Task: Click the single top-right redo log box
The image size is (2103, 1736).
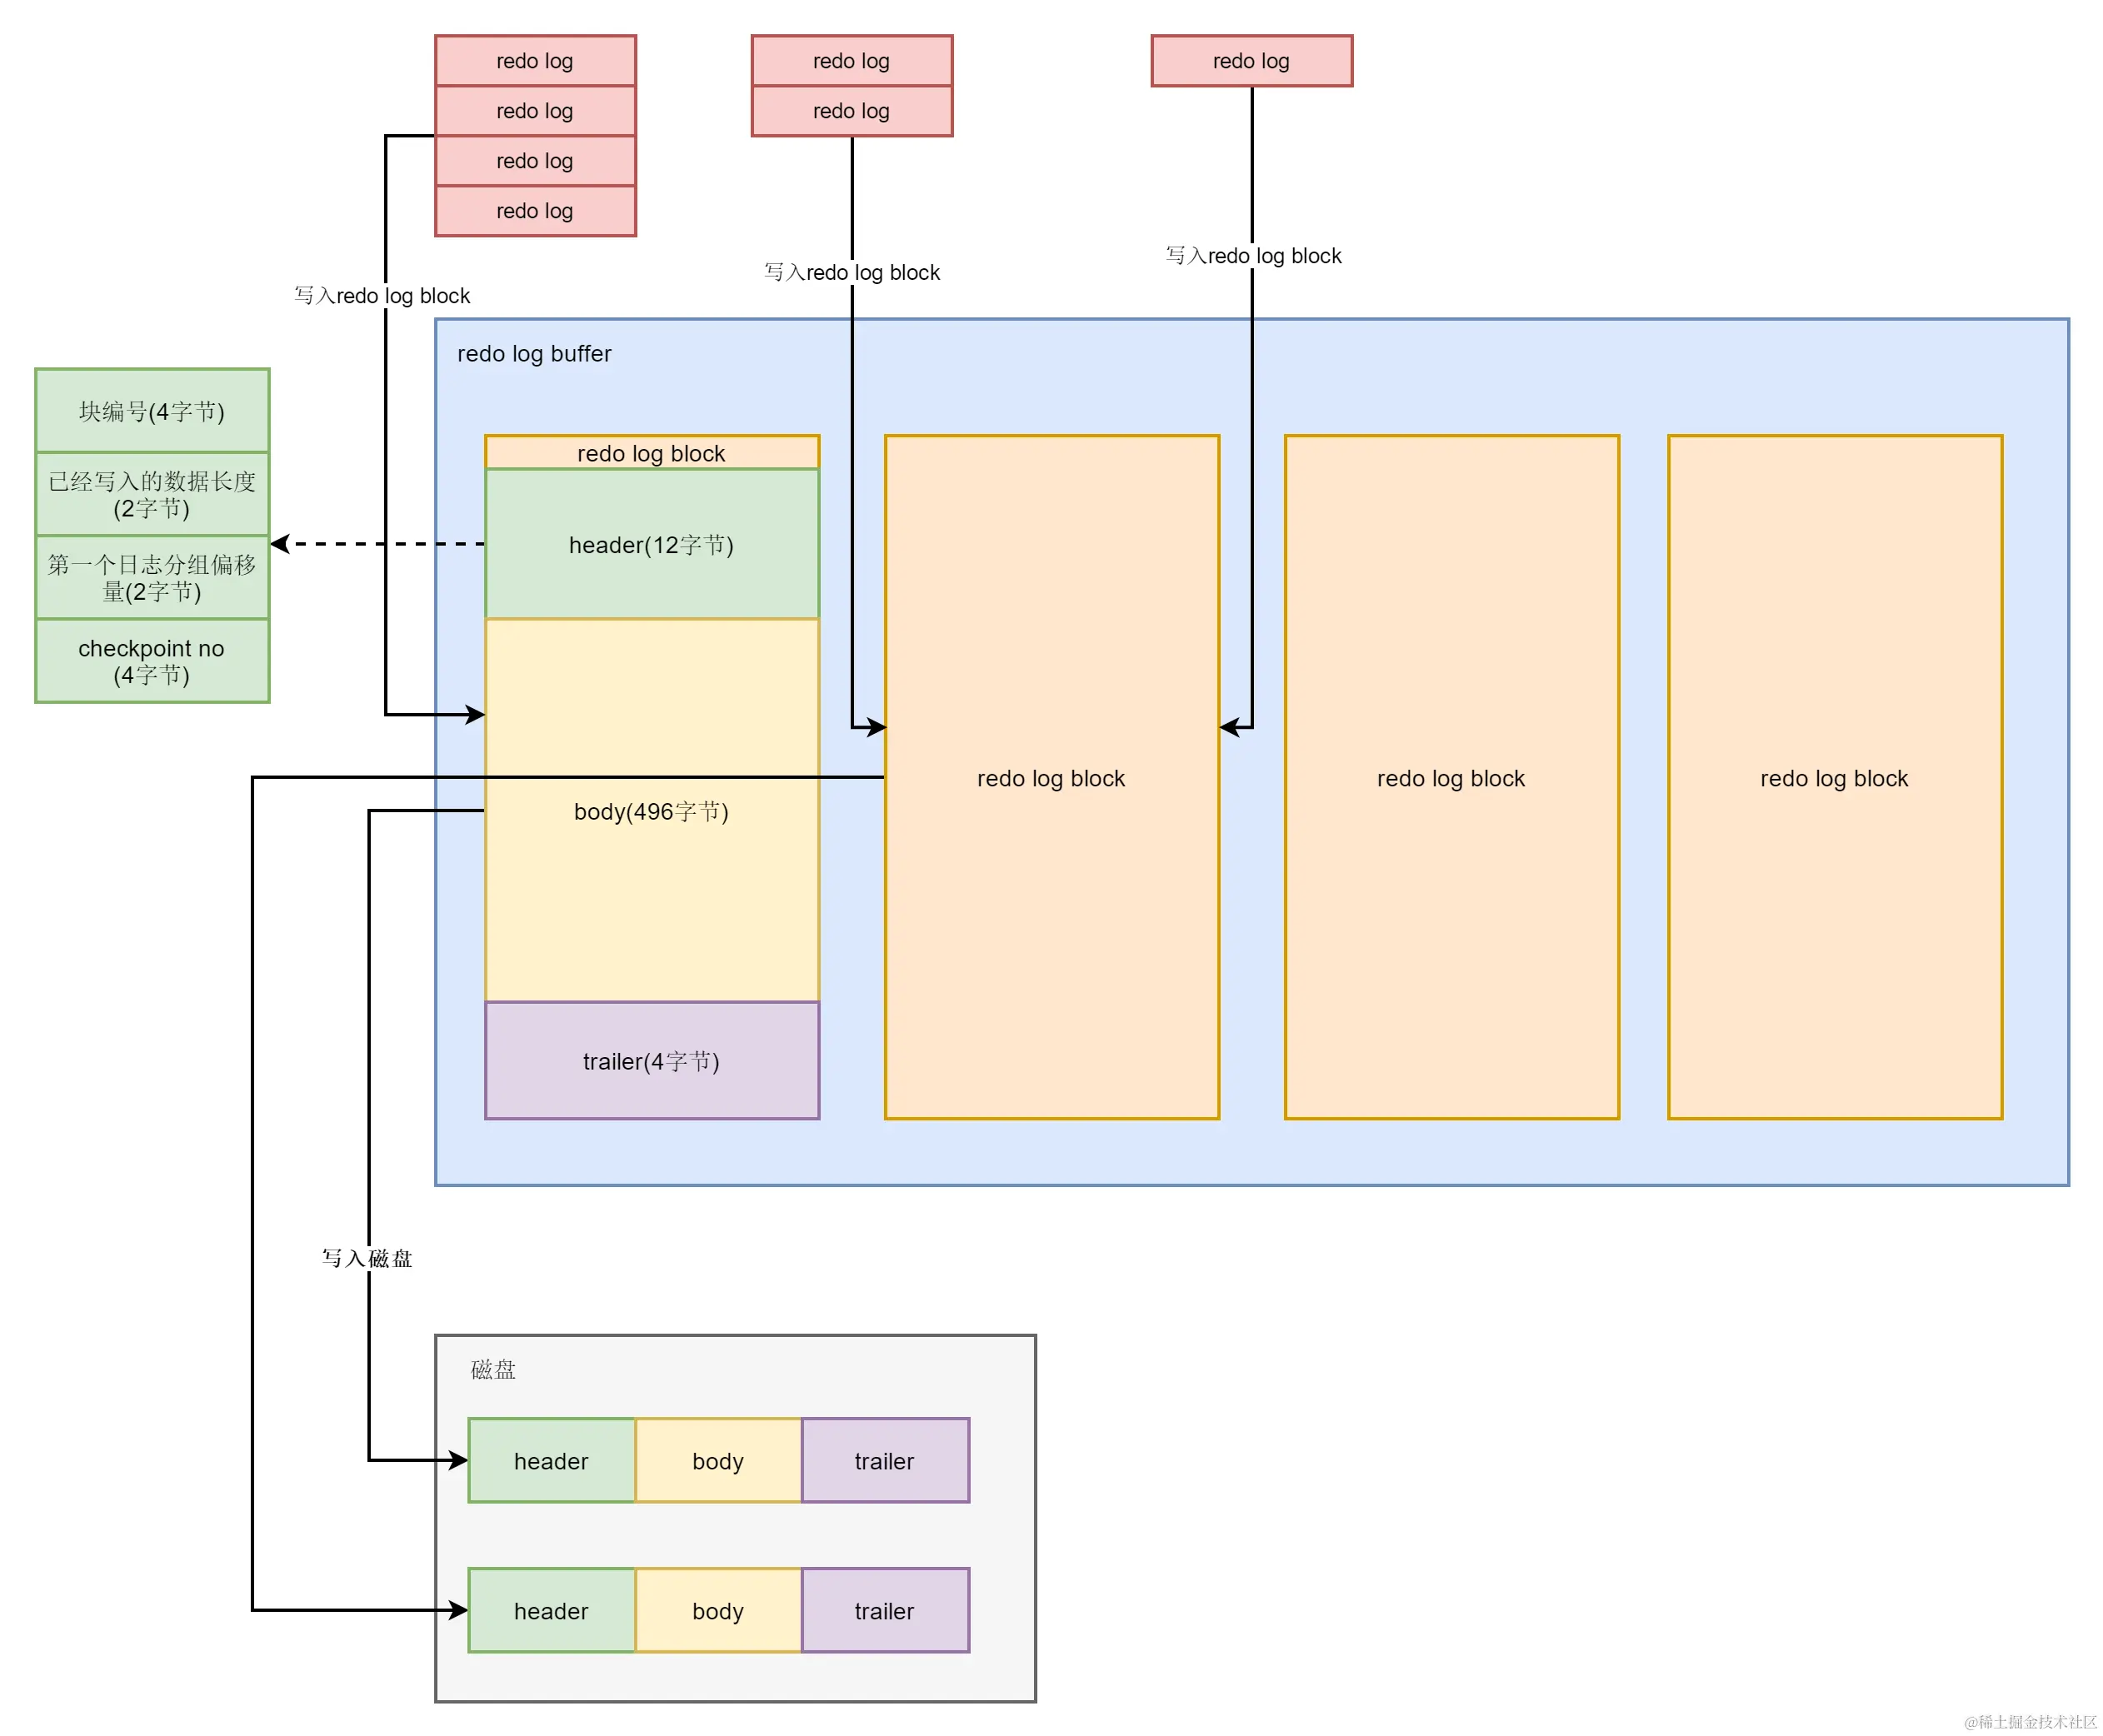Action: pos(1250,61)
